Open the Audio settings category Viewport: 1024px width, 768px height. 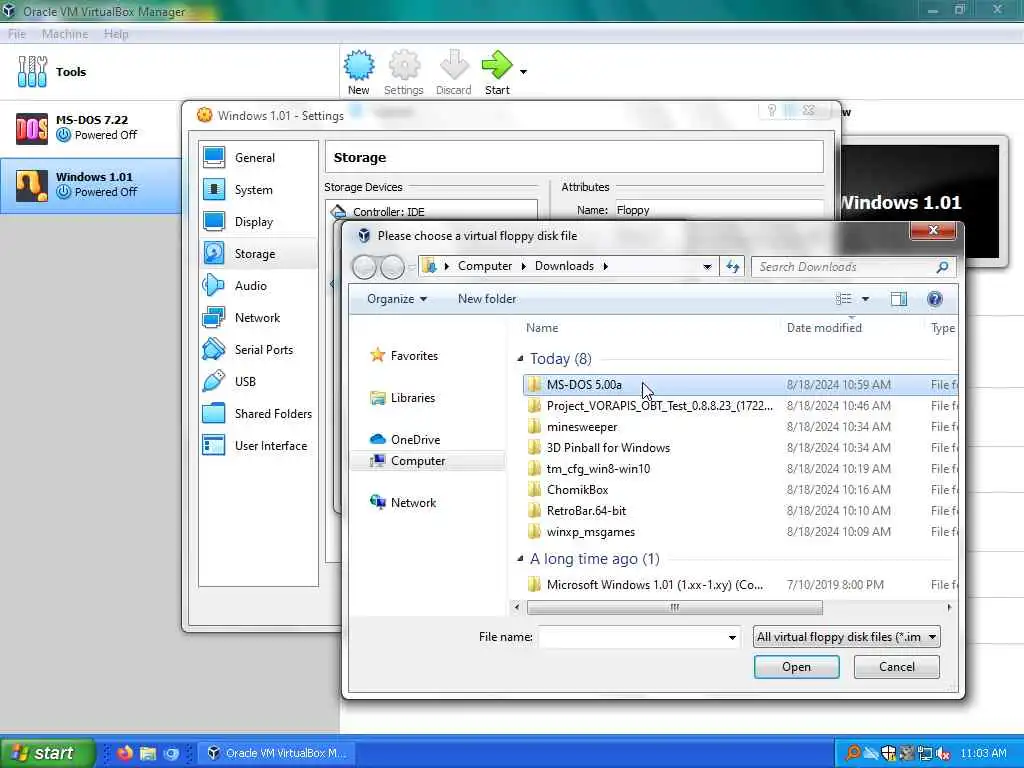point(259,285)
